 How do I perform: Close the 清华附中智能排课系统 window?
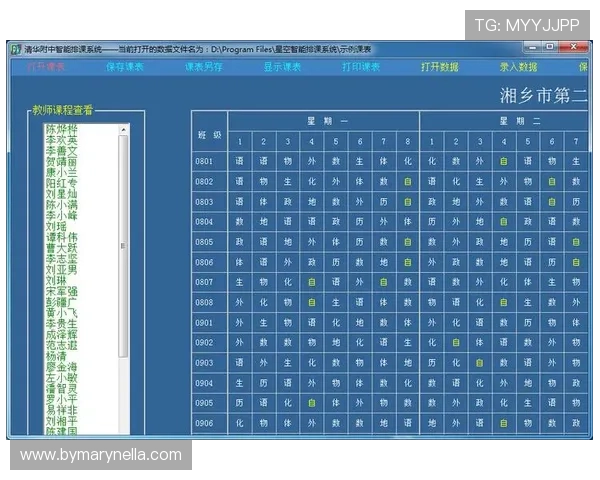pyautogui.click(x=573, y=47)
